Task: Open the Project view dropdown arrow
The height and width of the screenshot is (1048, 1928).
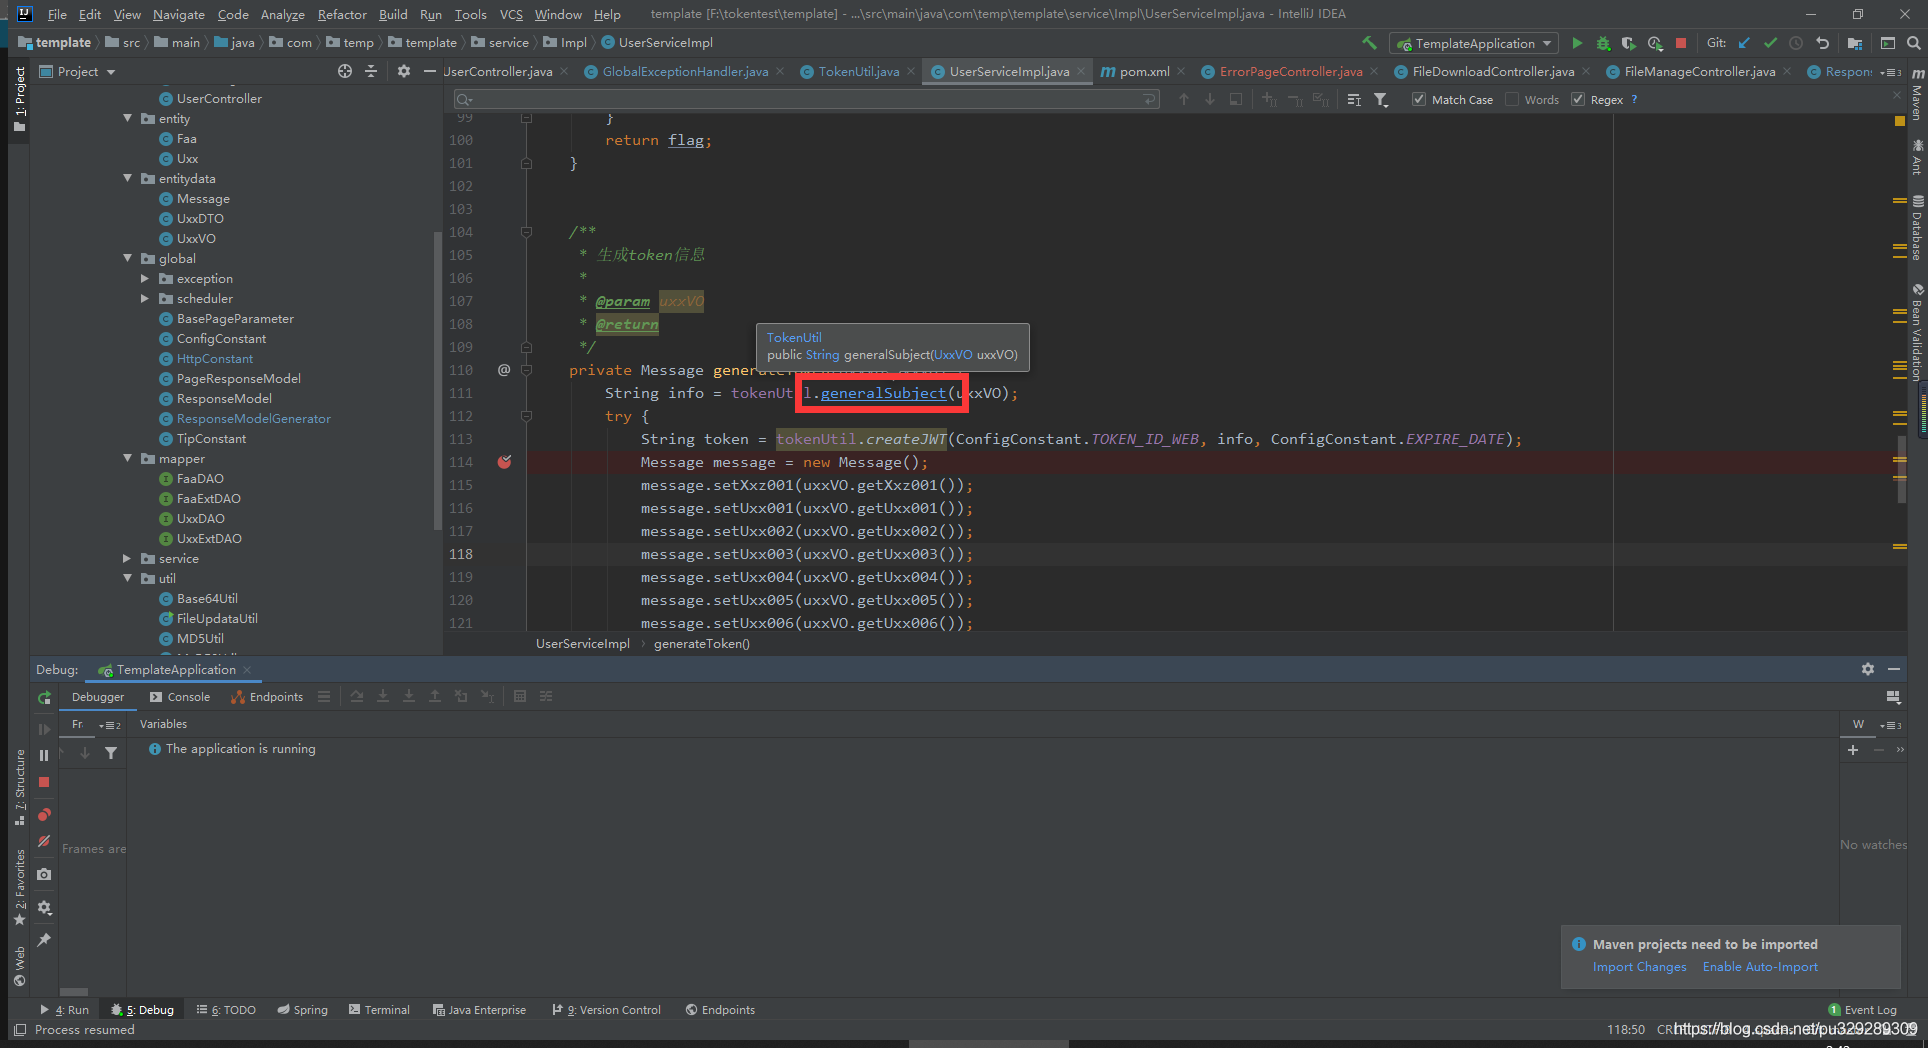Action: [111, 72]
